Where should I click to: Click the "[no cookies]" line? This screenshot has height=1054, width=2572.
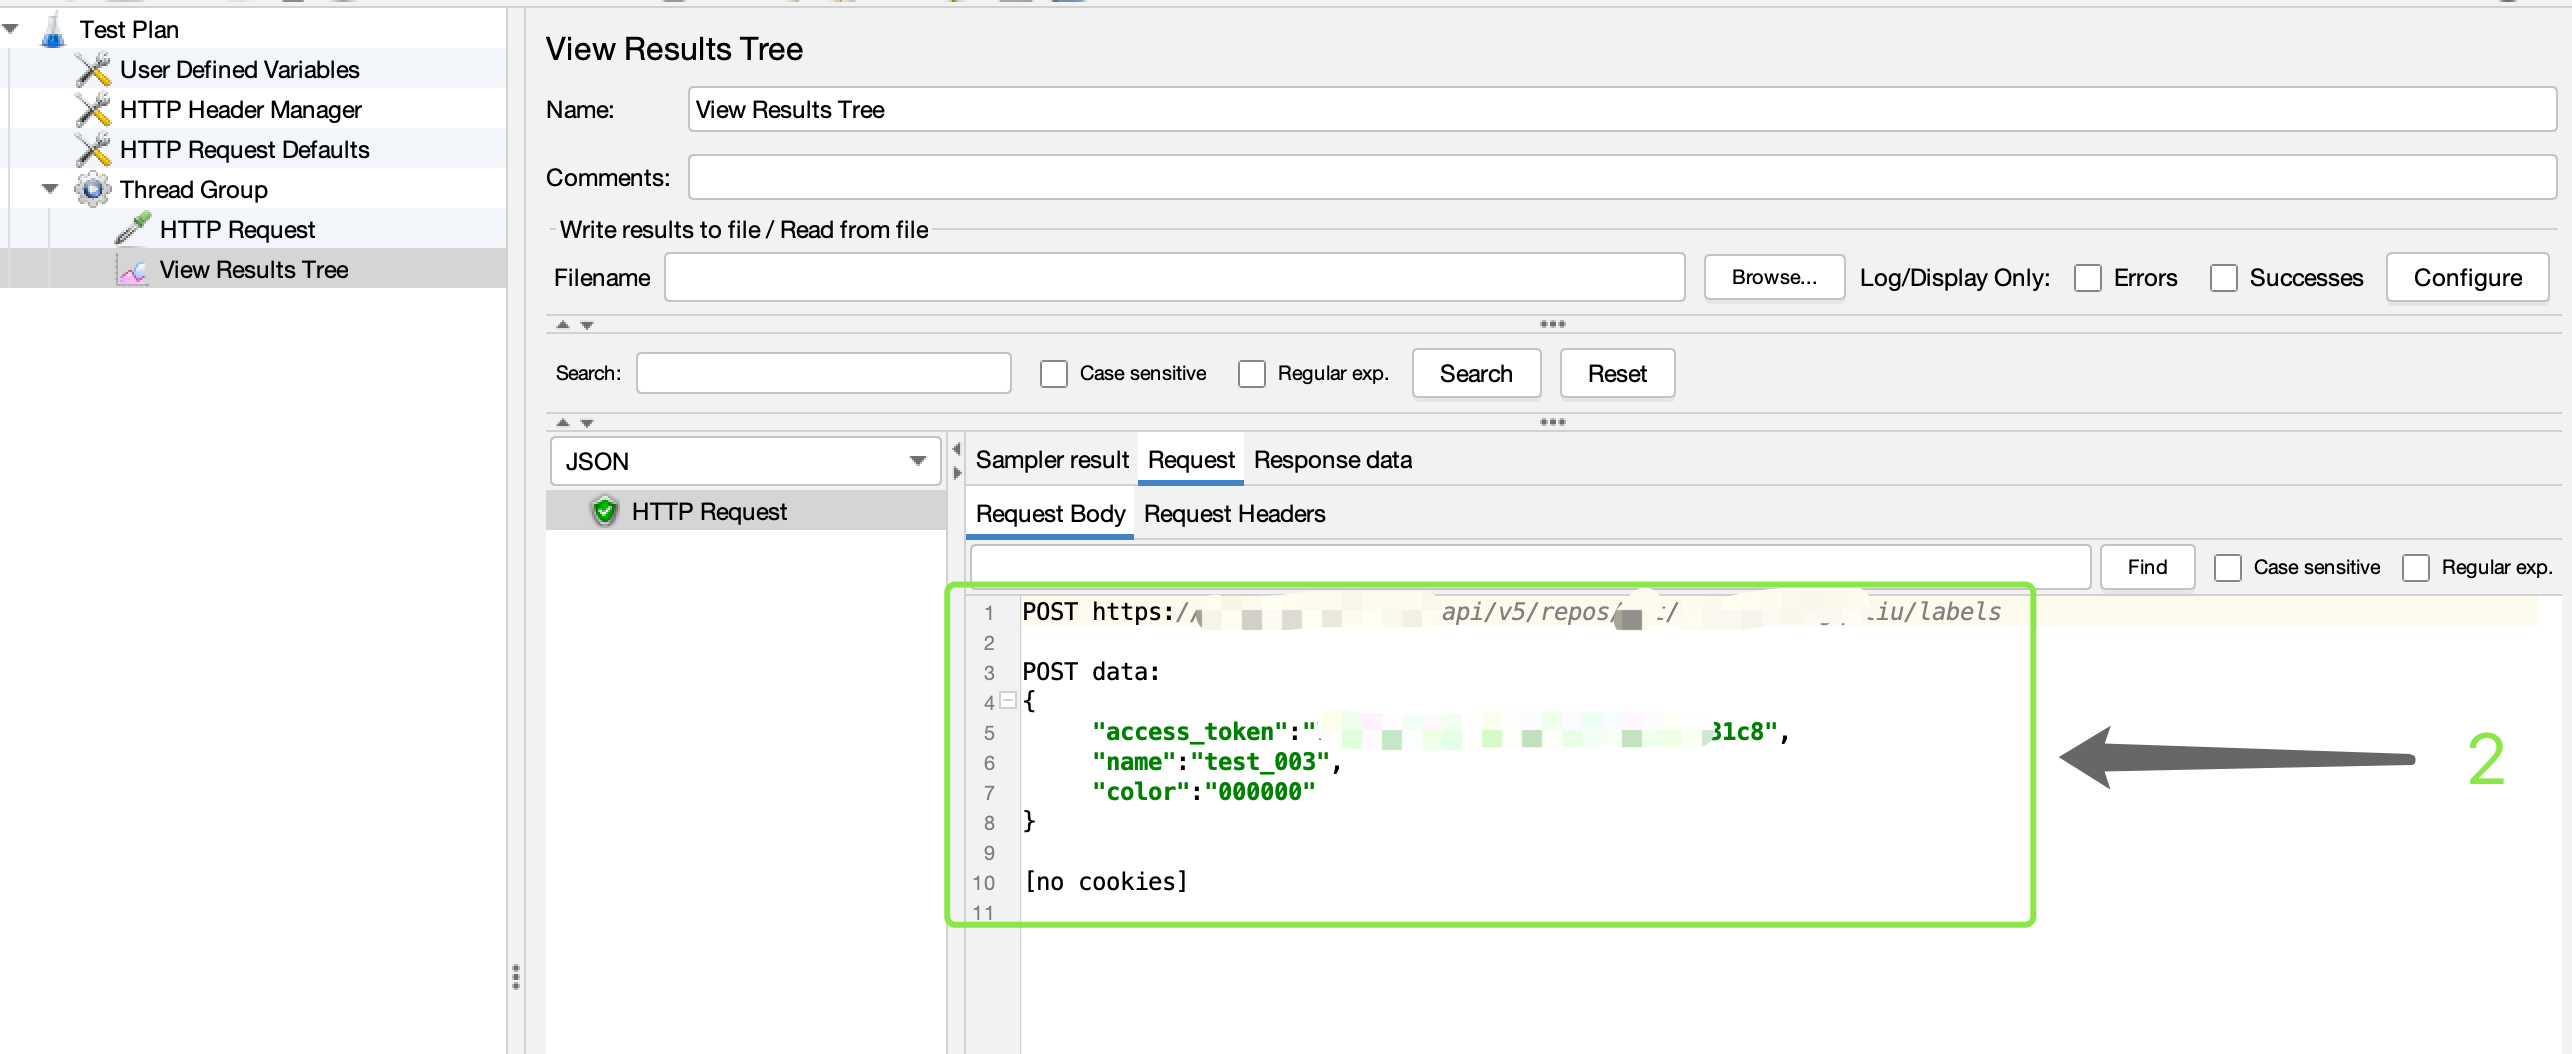tap(1105, 881)
